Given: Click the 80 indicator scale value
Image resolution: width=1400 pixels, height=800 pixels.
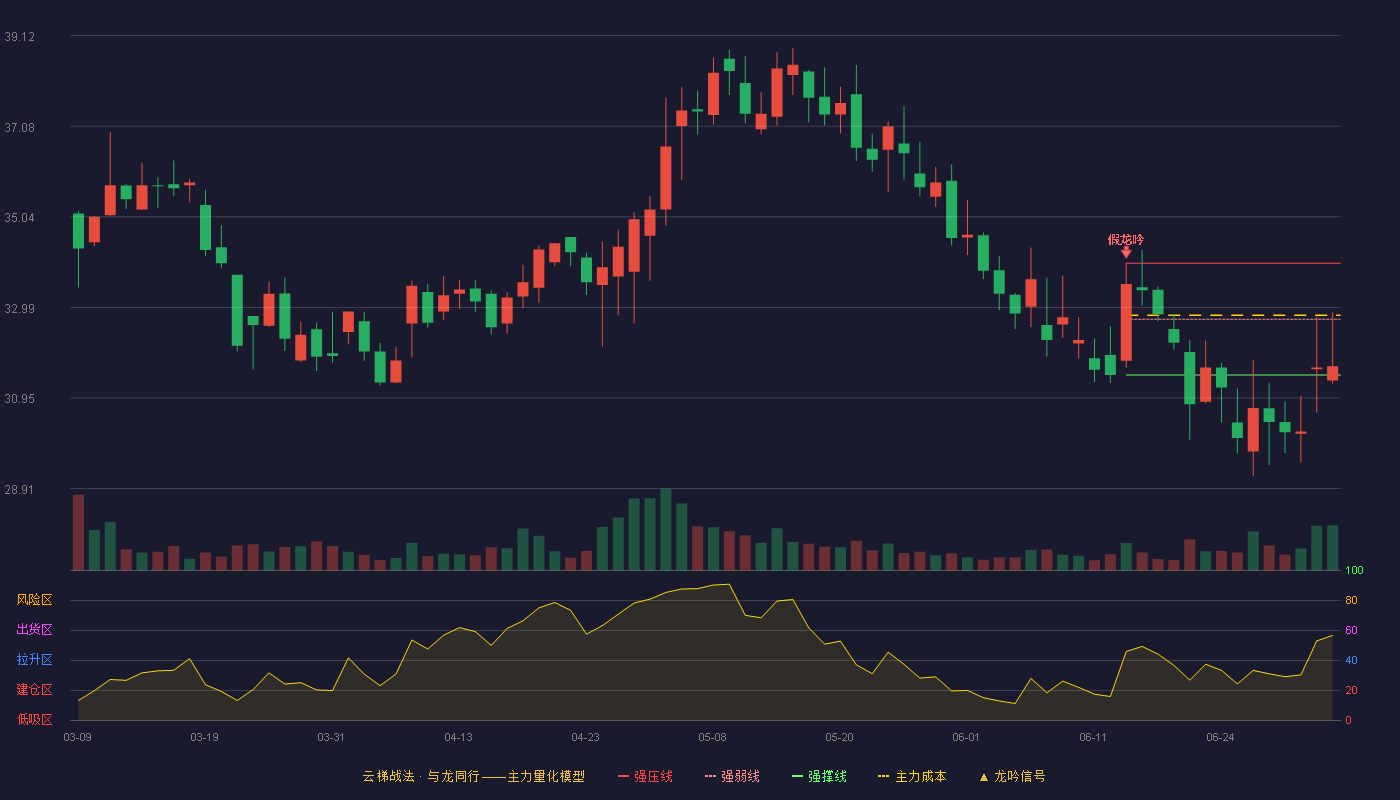Looking at the screenshot, I should (1351, 601).
